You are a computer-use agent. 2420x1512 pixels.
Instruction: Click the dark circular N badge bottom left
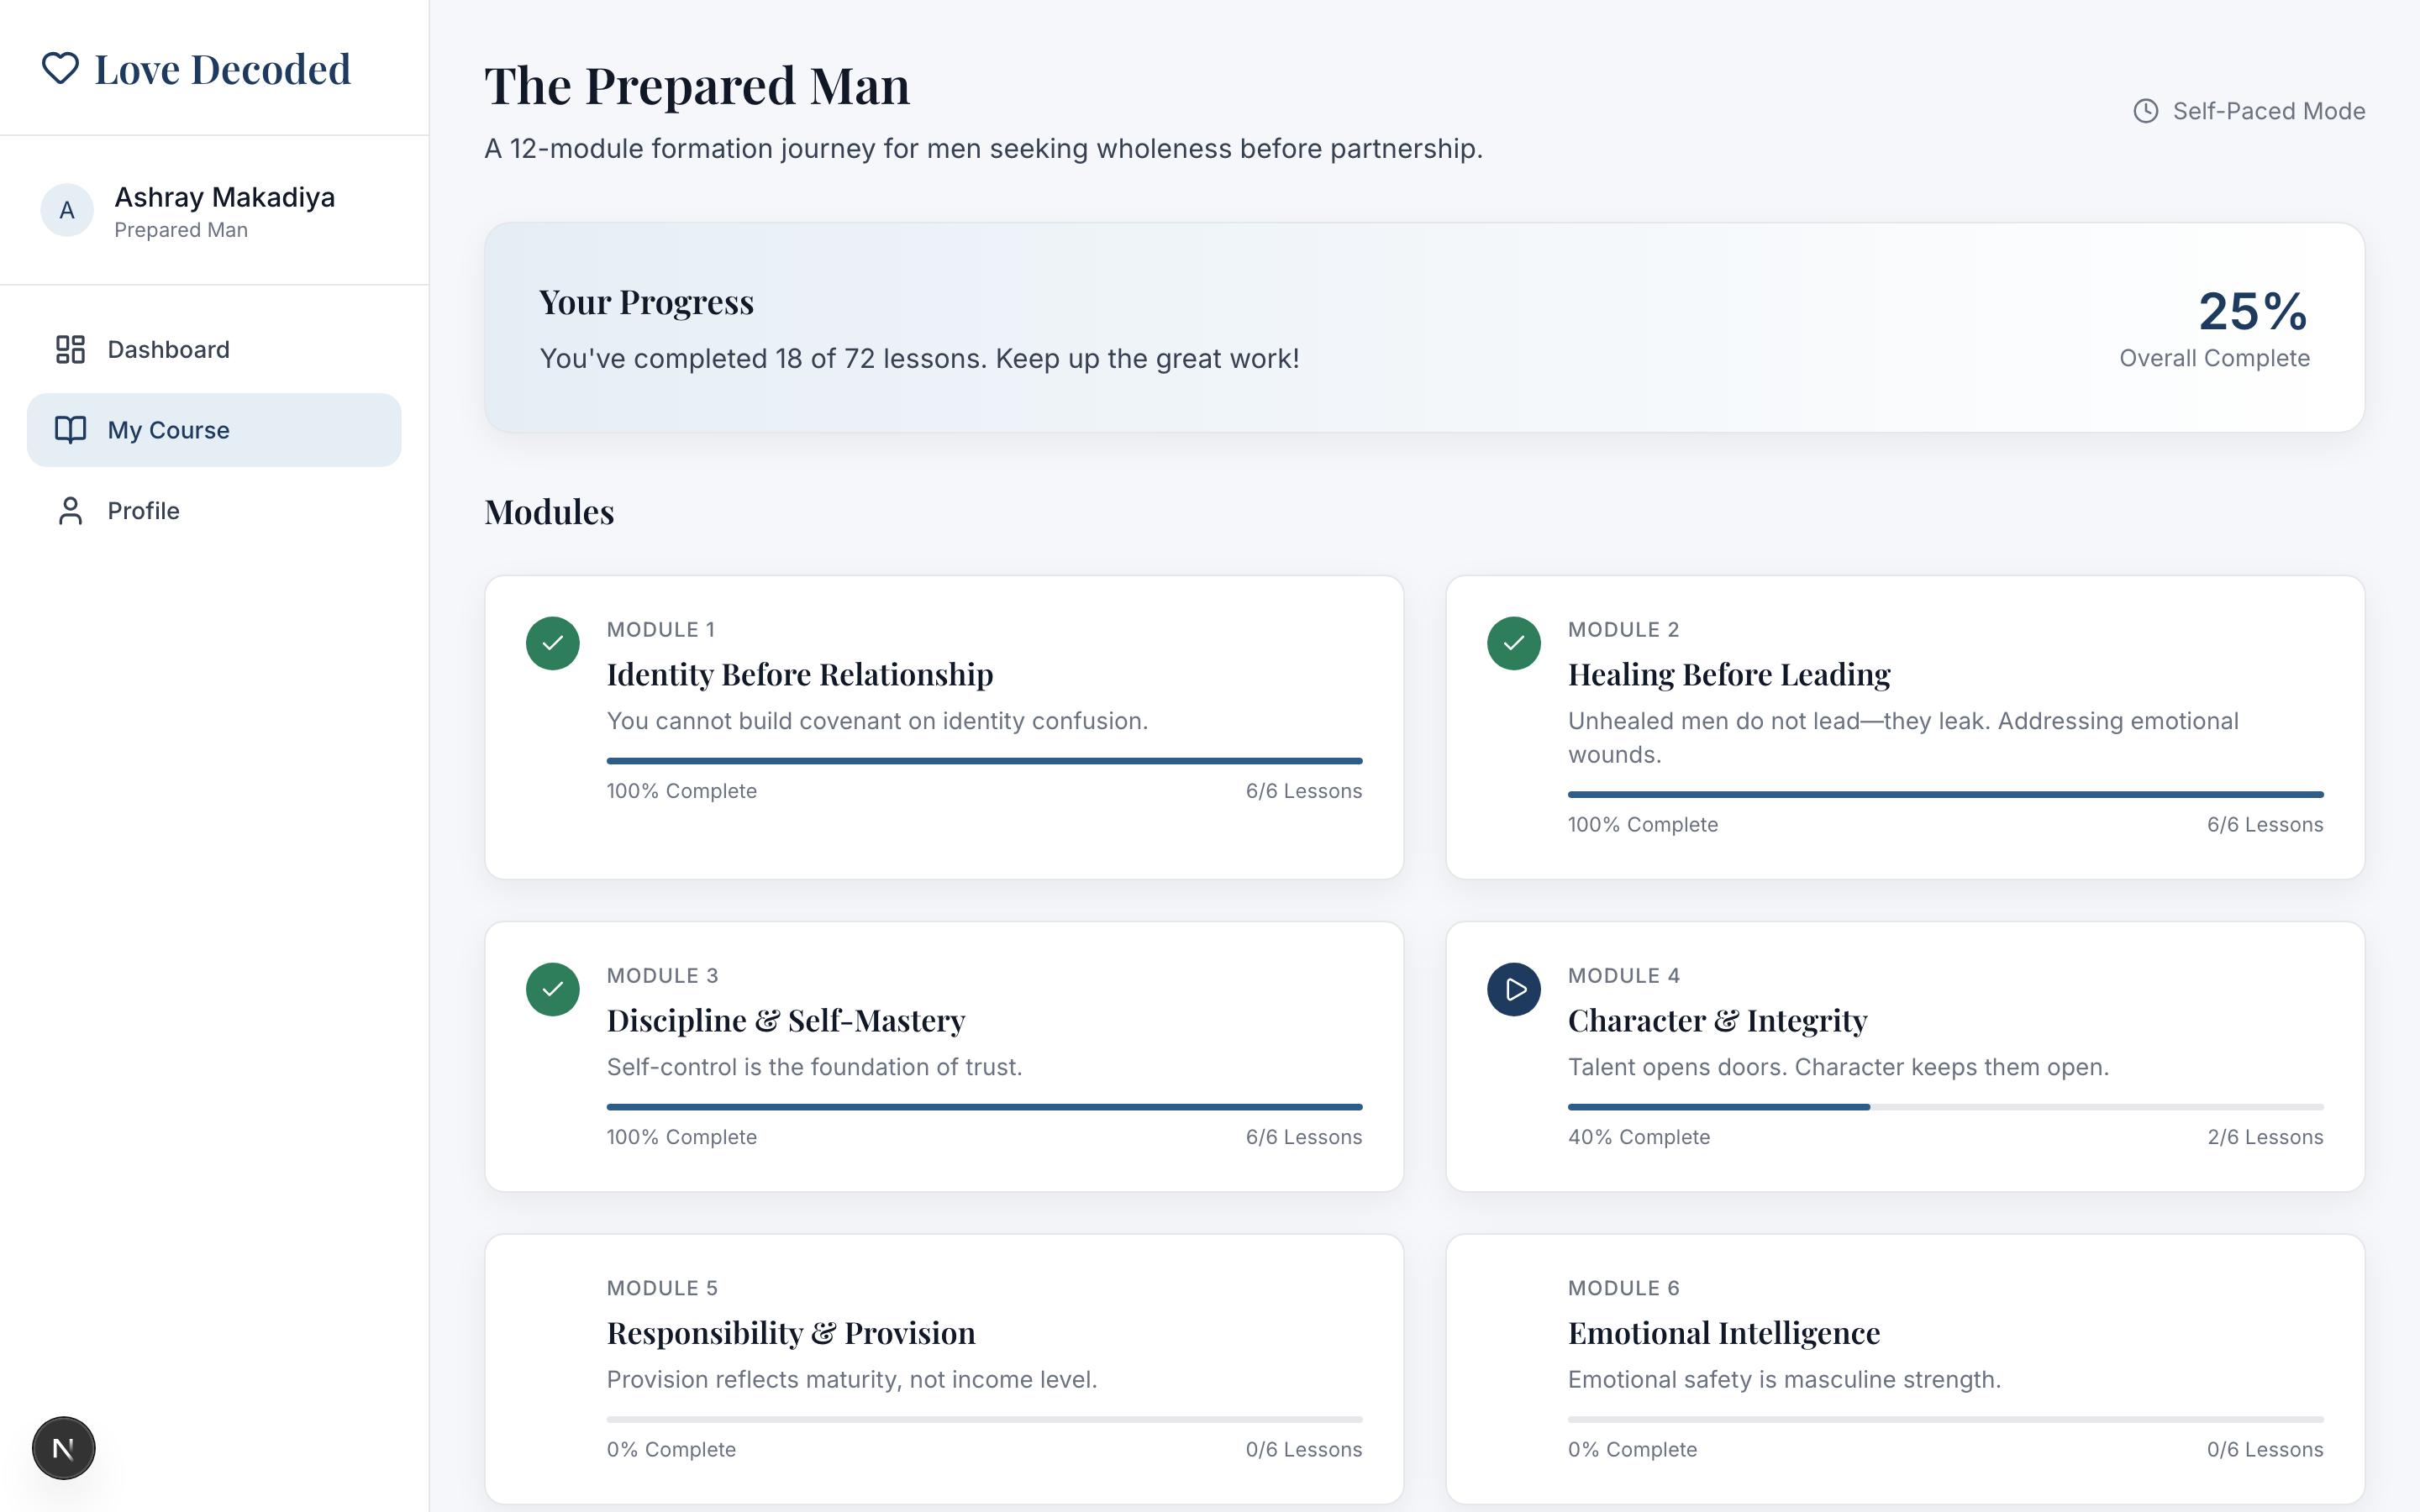point(63,1447)
